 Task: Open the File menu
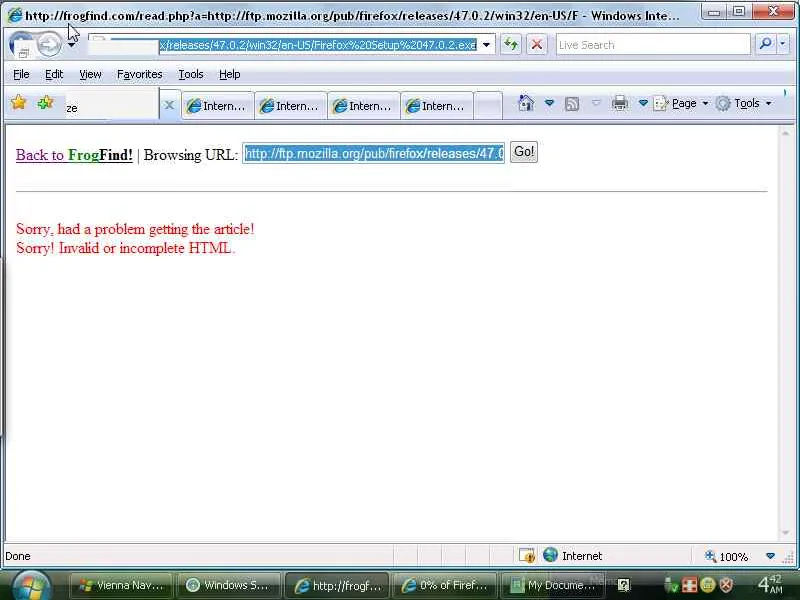(x=21, y=74)
